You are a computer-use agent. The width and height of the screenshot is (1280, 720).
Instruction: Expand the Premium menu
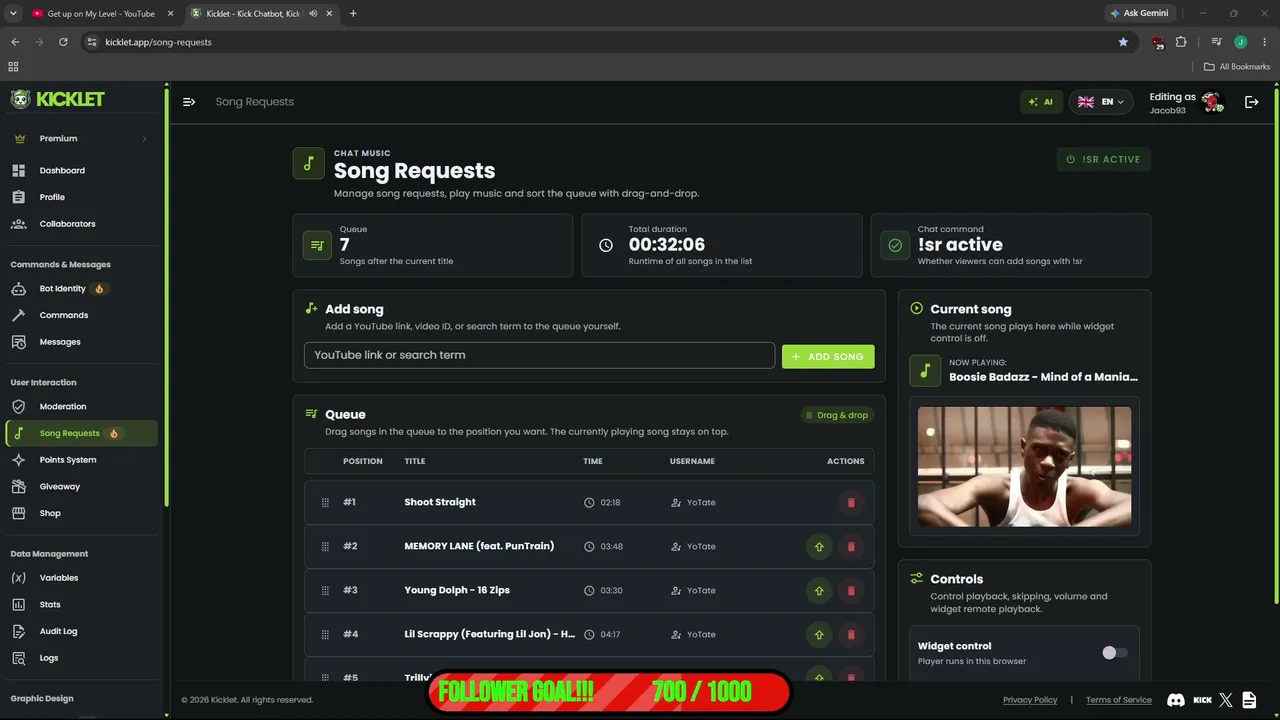(81, 139)
